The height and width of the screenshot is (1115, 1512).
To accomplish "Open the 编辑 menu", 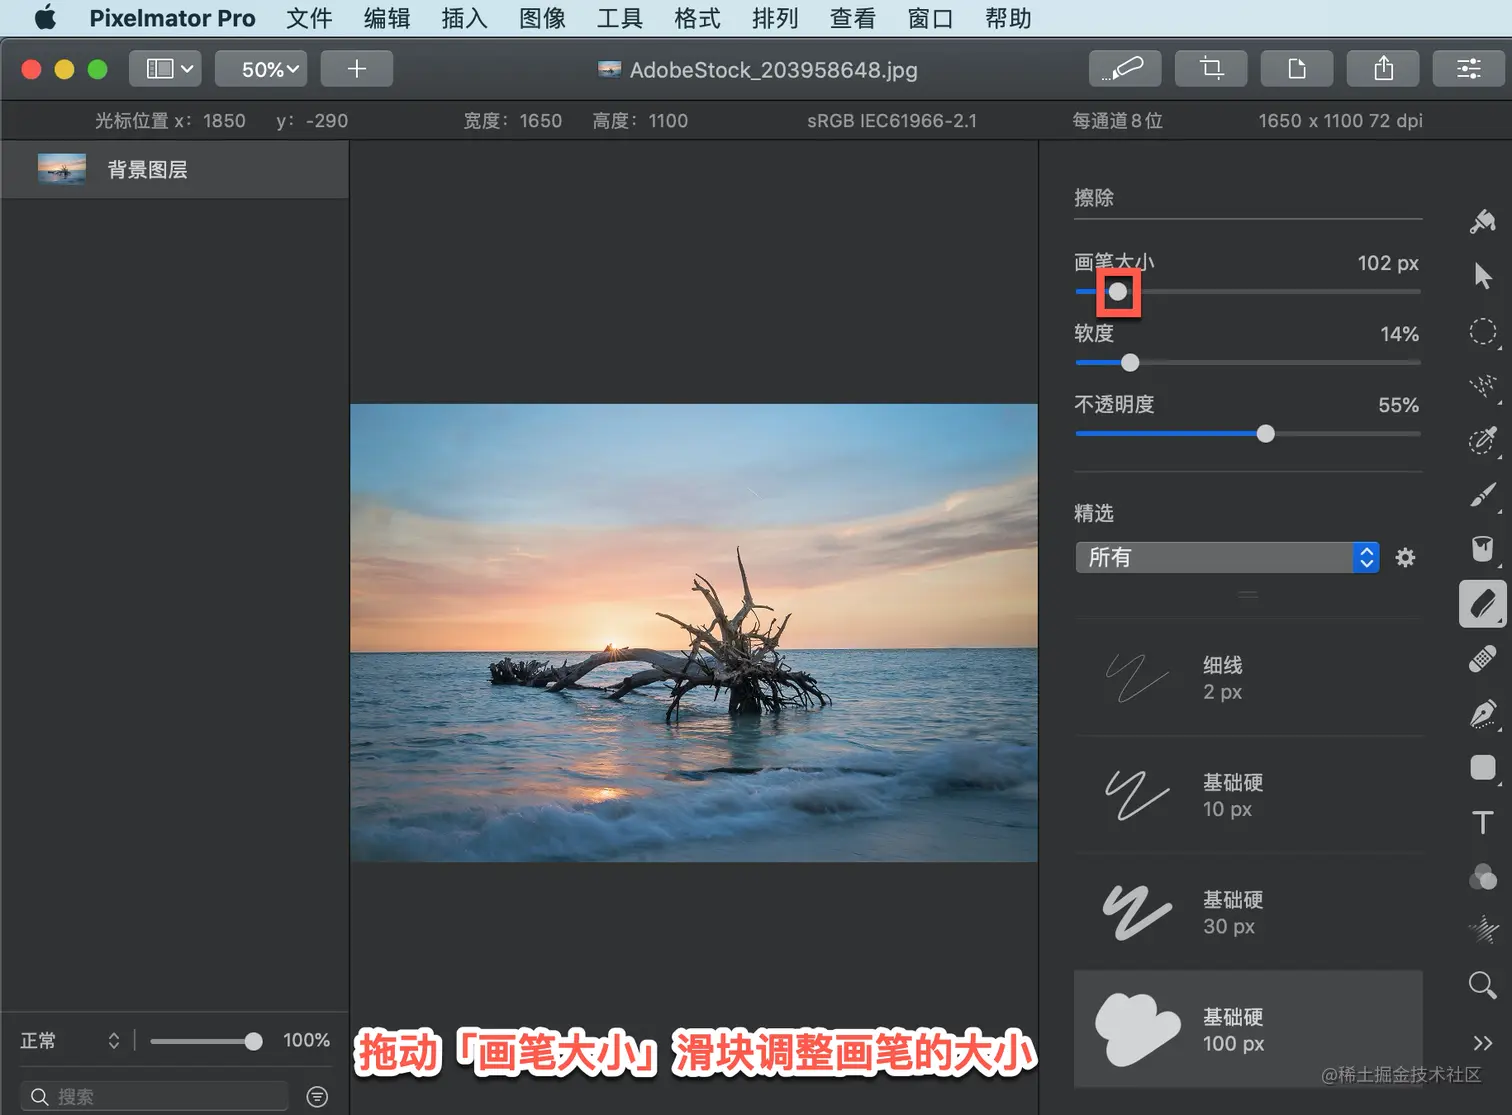I will [x=387, y=18].
